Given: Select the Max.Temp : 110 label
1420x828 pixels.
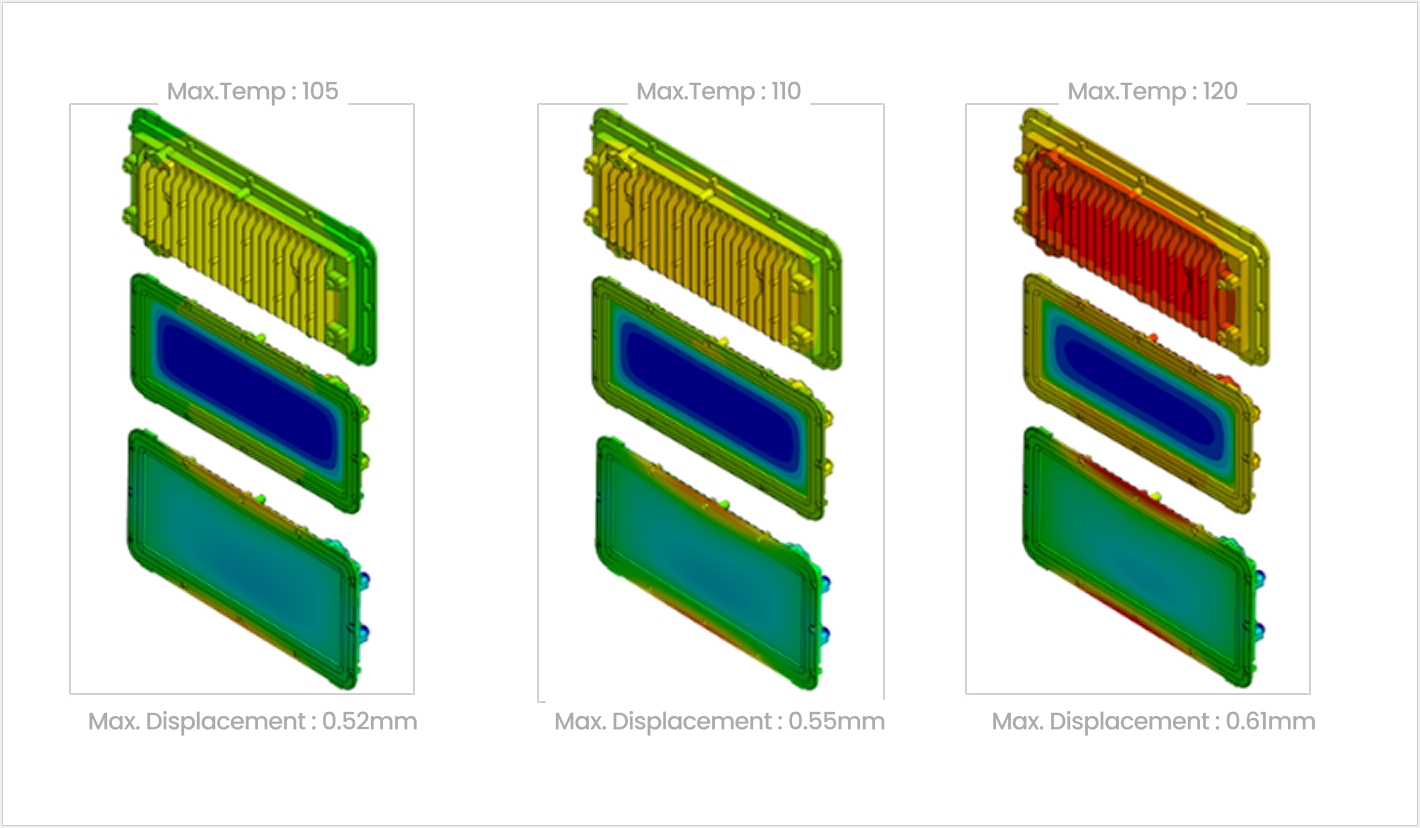Looking at the screenshot, I should [719, 92].
